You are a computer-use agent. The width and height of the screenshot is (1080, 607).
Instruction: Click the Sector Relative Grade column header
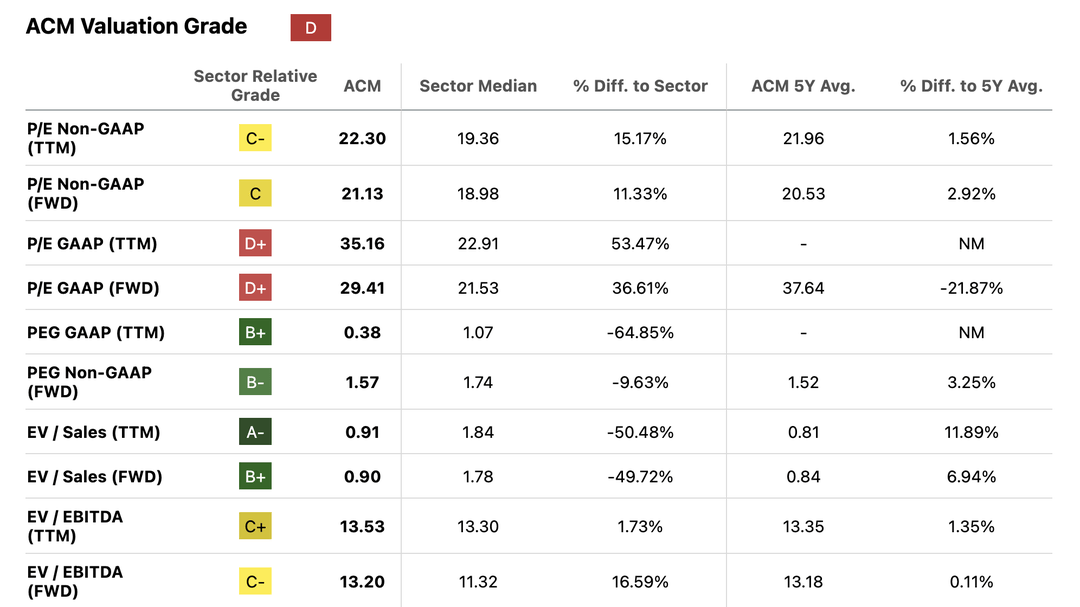pyautogui.click(x=255, y=85)
